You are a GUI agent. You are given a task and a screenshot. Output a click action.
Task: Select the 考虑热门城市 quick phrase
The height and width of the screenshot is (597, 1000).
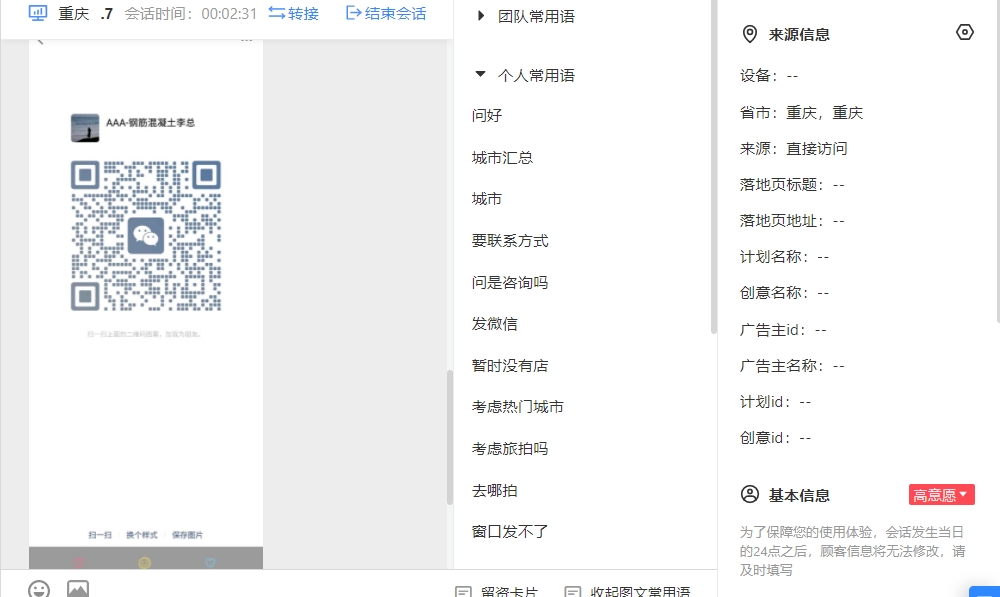coord(518,407)
